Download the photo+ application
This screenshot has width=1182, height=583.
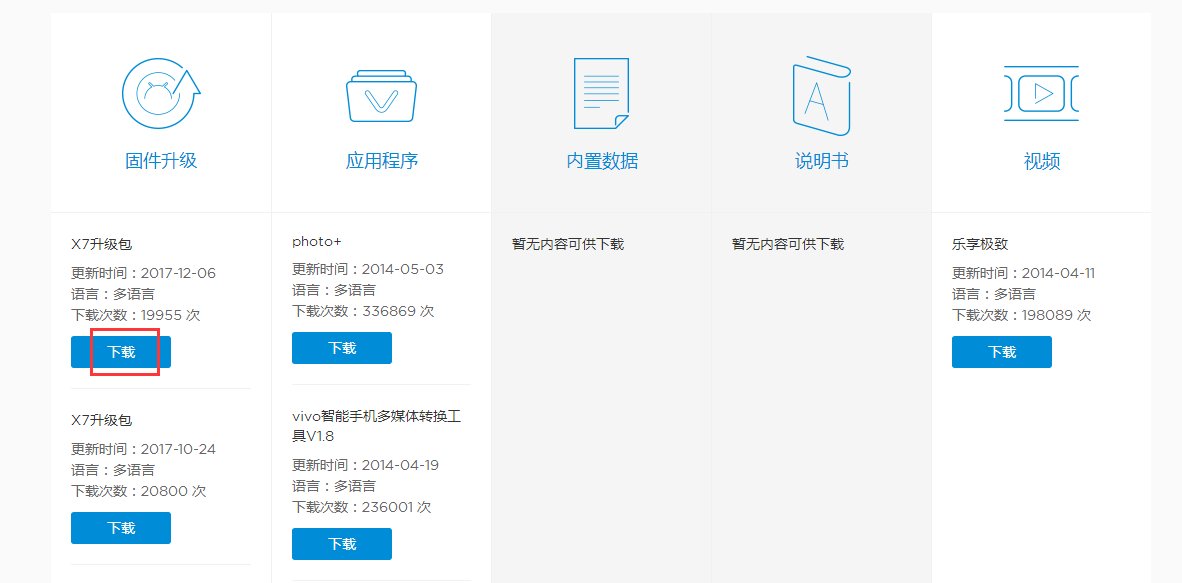tap(340, 347)
